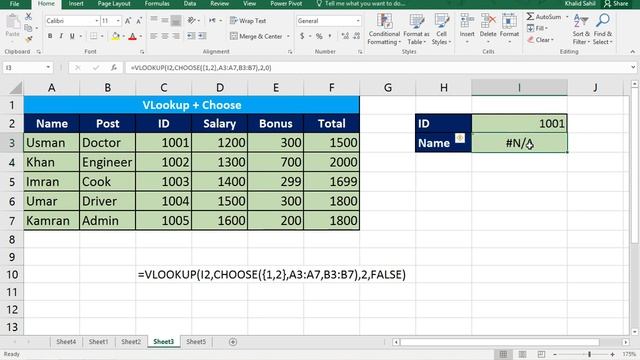Viewport: 640px width, 360px height.
Task: Open the Fill dropdown
Action: click(537, 28)
